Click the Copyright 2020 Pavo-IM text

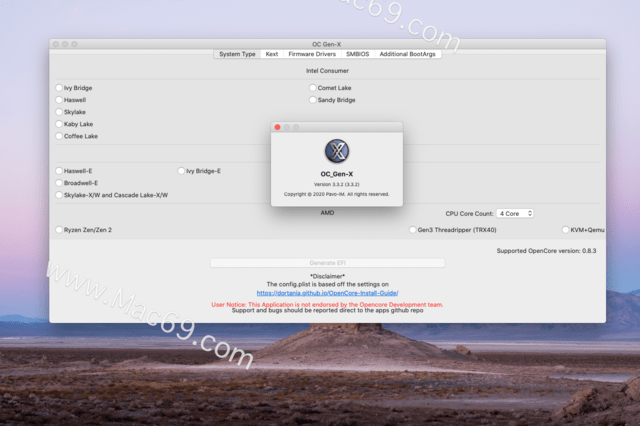click(337, 194)
